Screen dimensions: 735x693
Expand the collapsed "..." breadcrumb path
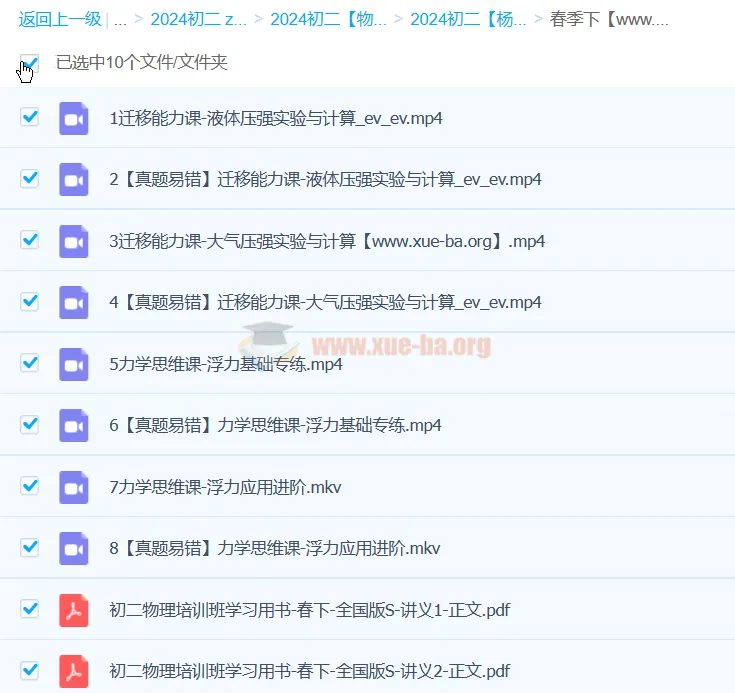tap(120, 19)
